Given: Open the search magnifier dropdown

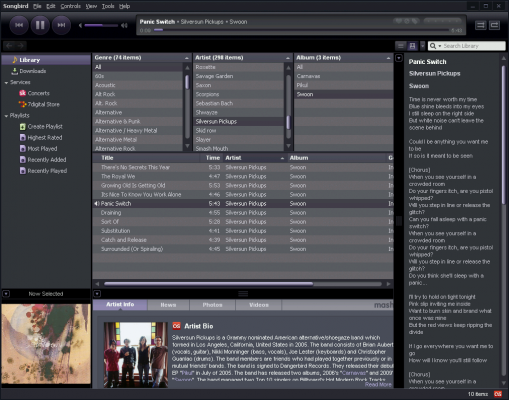Looking at the screenshot, I should click(x=435, y=46).
